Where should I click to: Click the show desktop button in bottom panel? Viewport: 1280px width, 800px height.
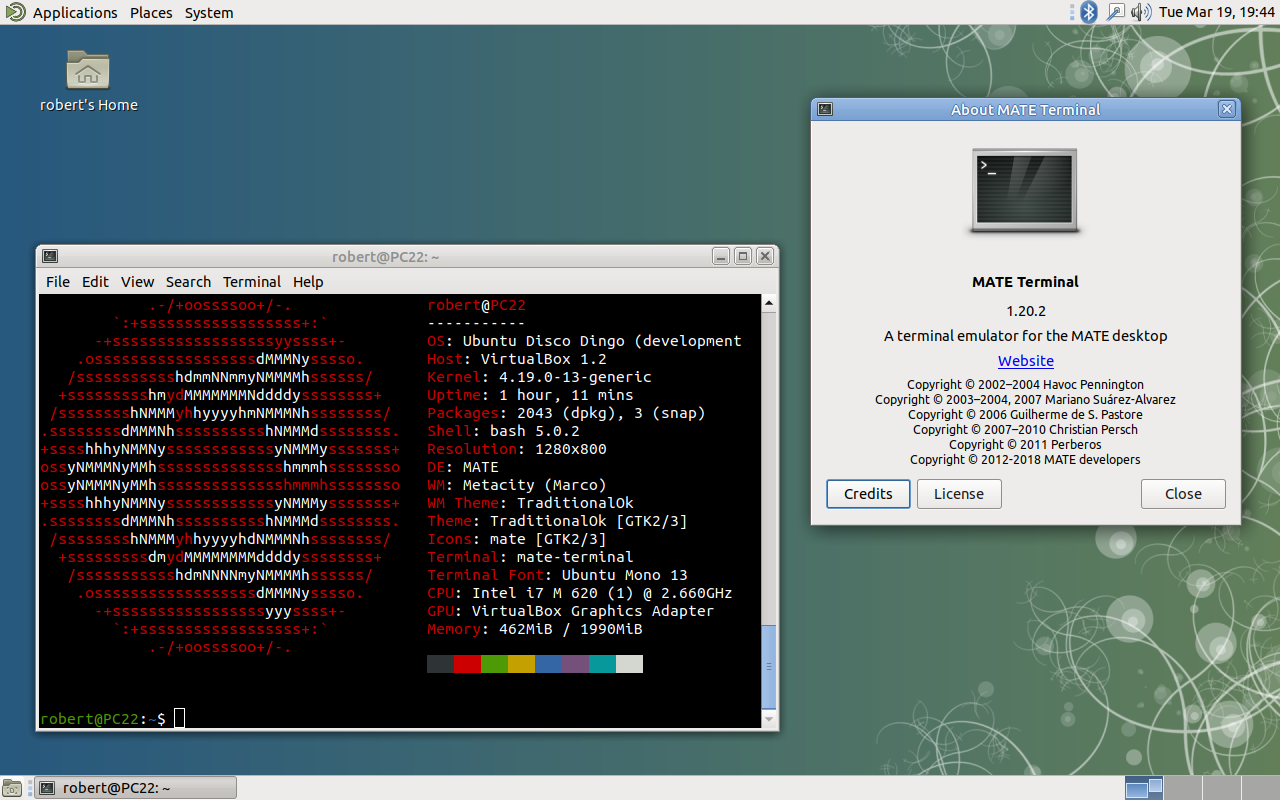tap(11, 788)
